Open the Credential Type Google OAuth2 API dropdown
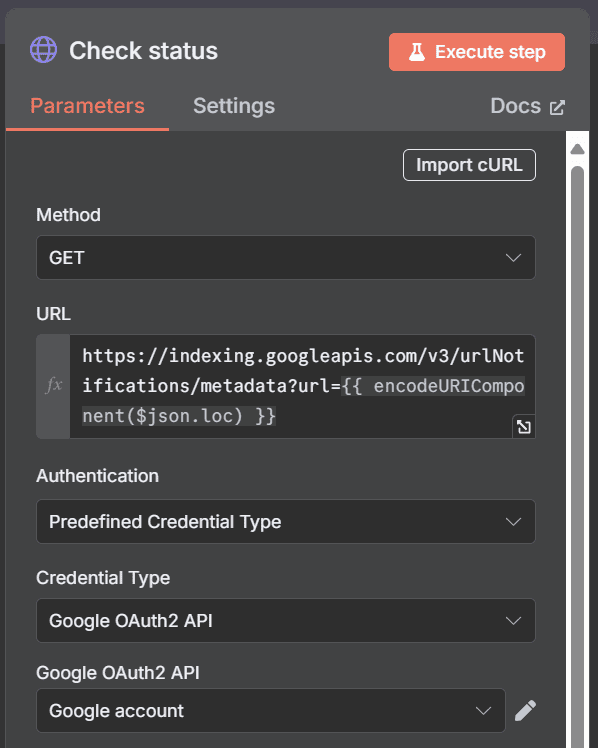Viewport: 598px width, 748px height. click(x=286, y=621)
